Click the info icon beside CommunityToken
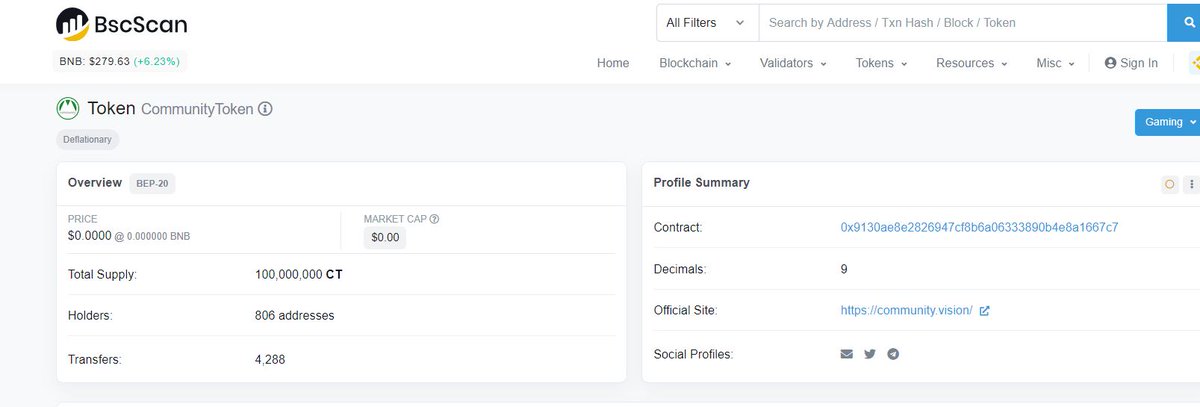This screenshot has height=407, width=1200. [265, 108]
